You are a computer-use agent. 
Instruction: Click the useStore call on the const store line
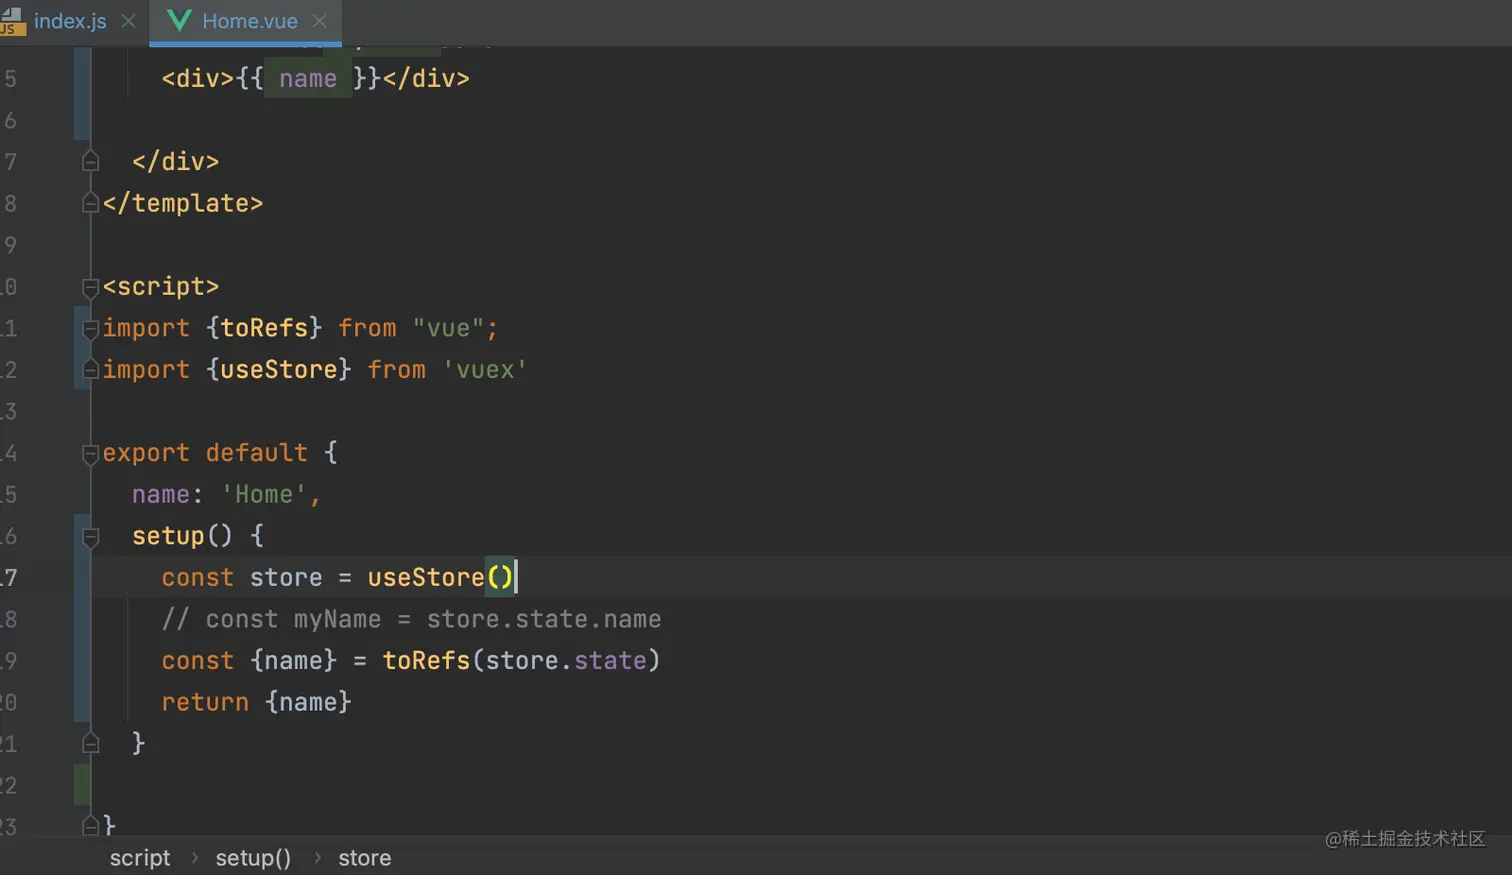(x=426, y=578)
